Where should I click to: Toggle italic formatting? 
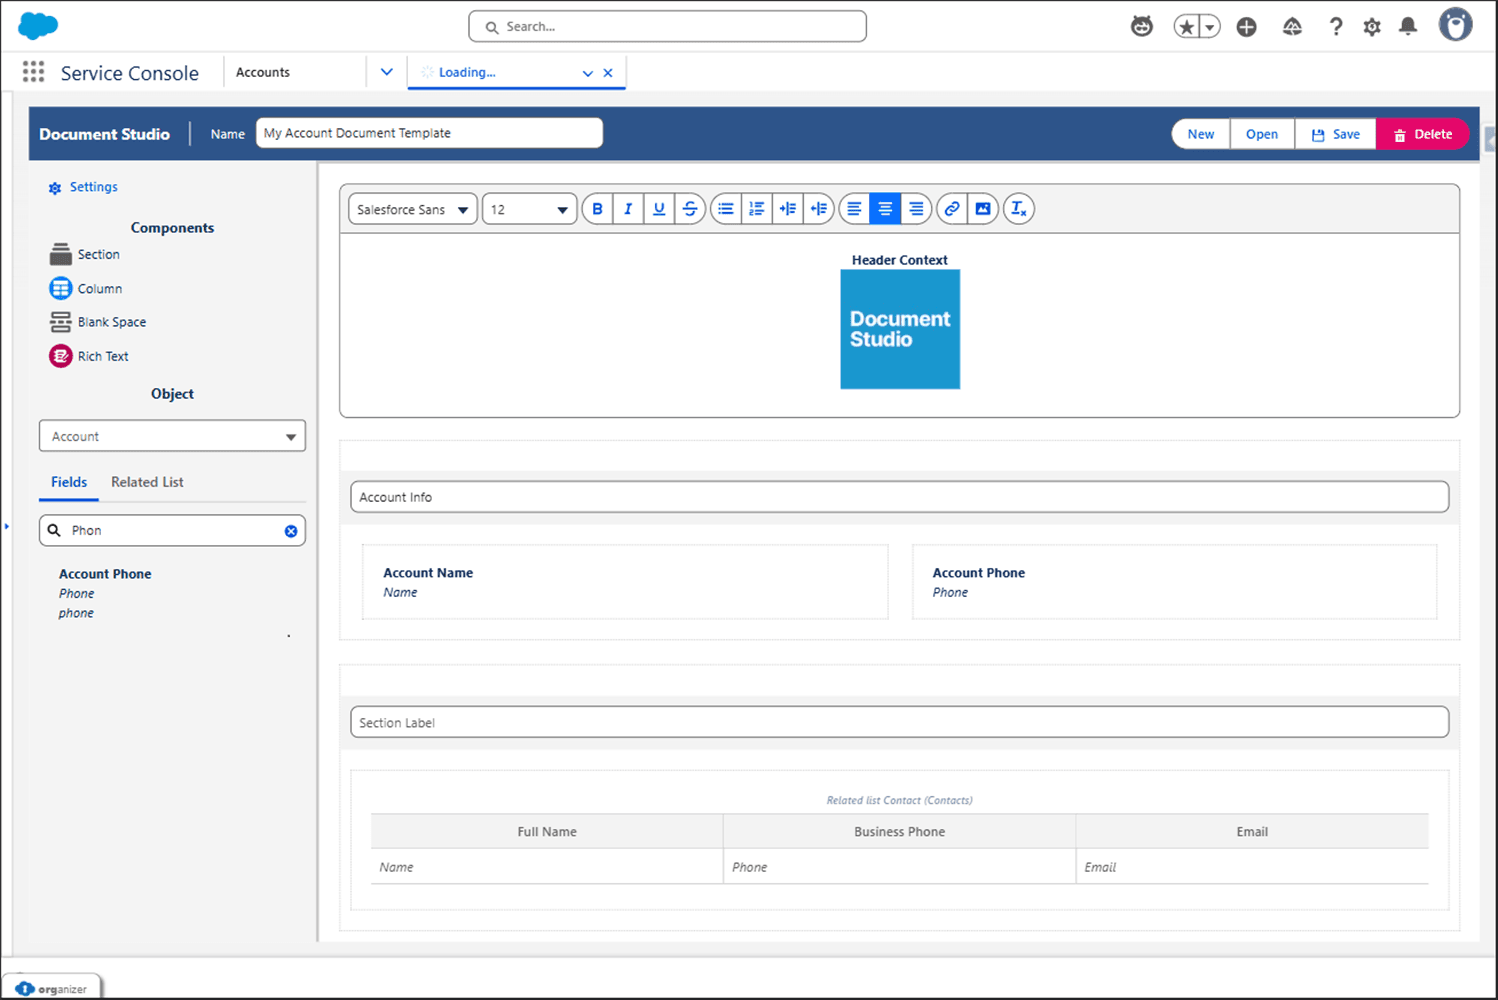pyautogui.click(x=628, y=209)
